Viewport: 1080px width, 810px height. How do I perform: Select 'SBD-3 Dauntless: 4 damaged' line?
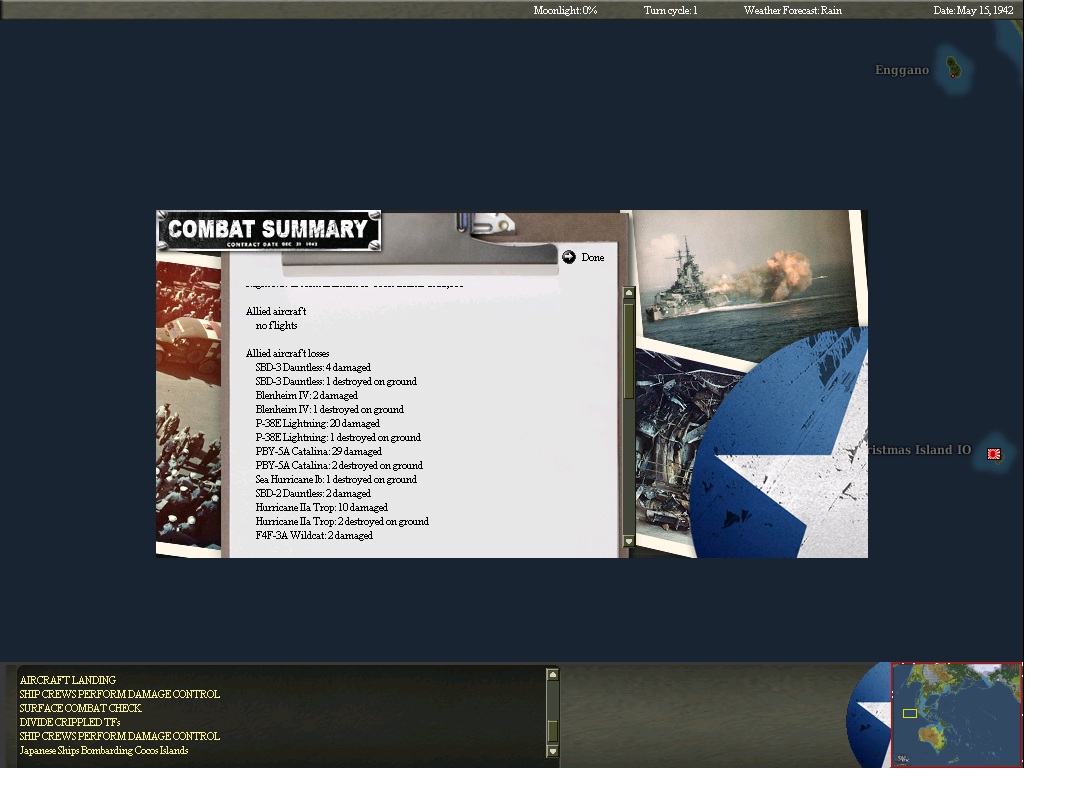coord(313,368)
